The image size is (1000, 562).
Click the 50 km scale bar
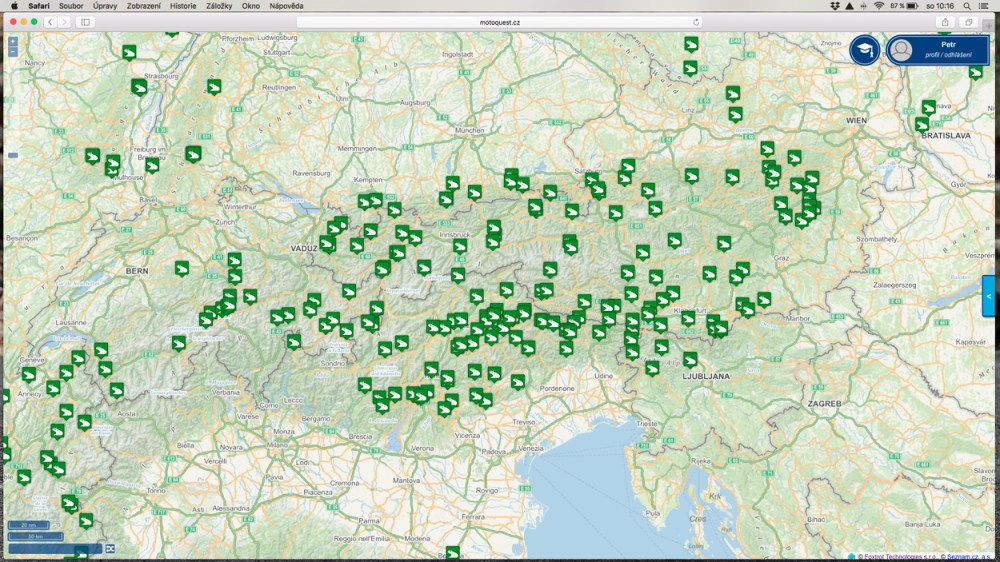35,536
